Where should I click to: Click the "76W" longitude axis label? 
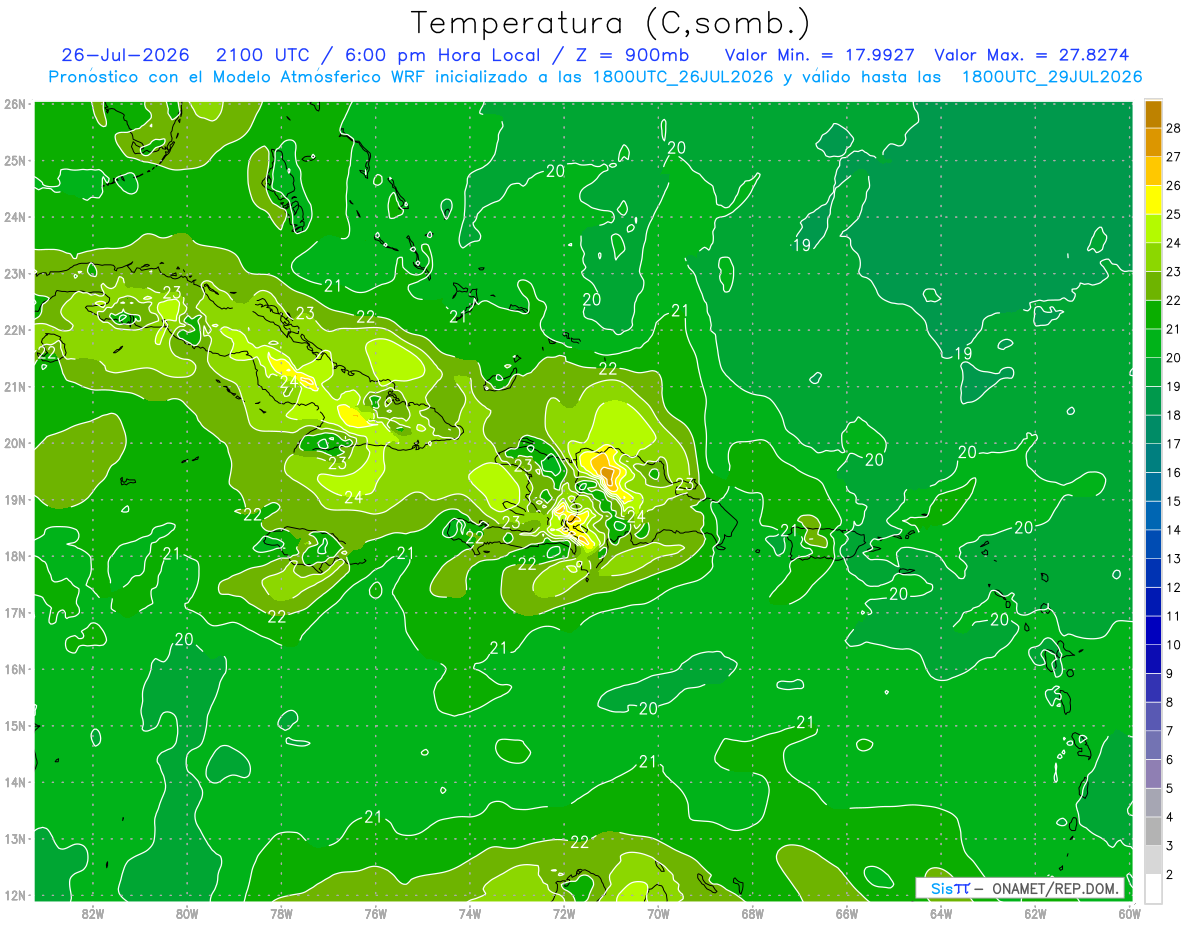[375, 912]
